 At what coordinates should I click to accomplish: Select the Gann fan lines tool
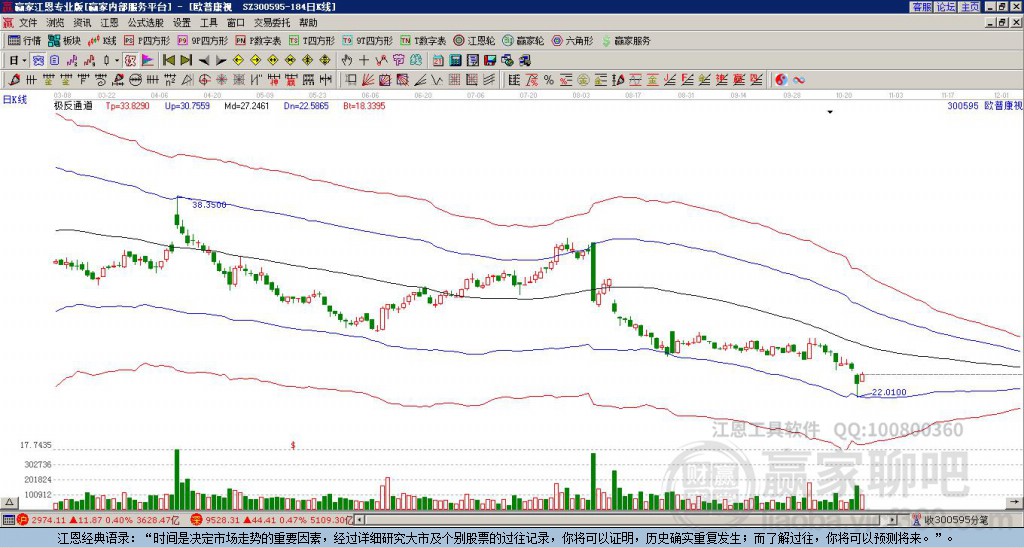pyautogui.click(x=368, y=80)
